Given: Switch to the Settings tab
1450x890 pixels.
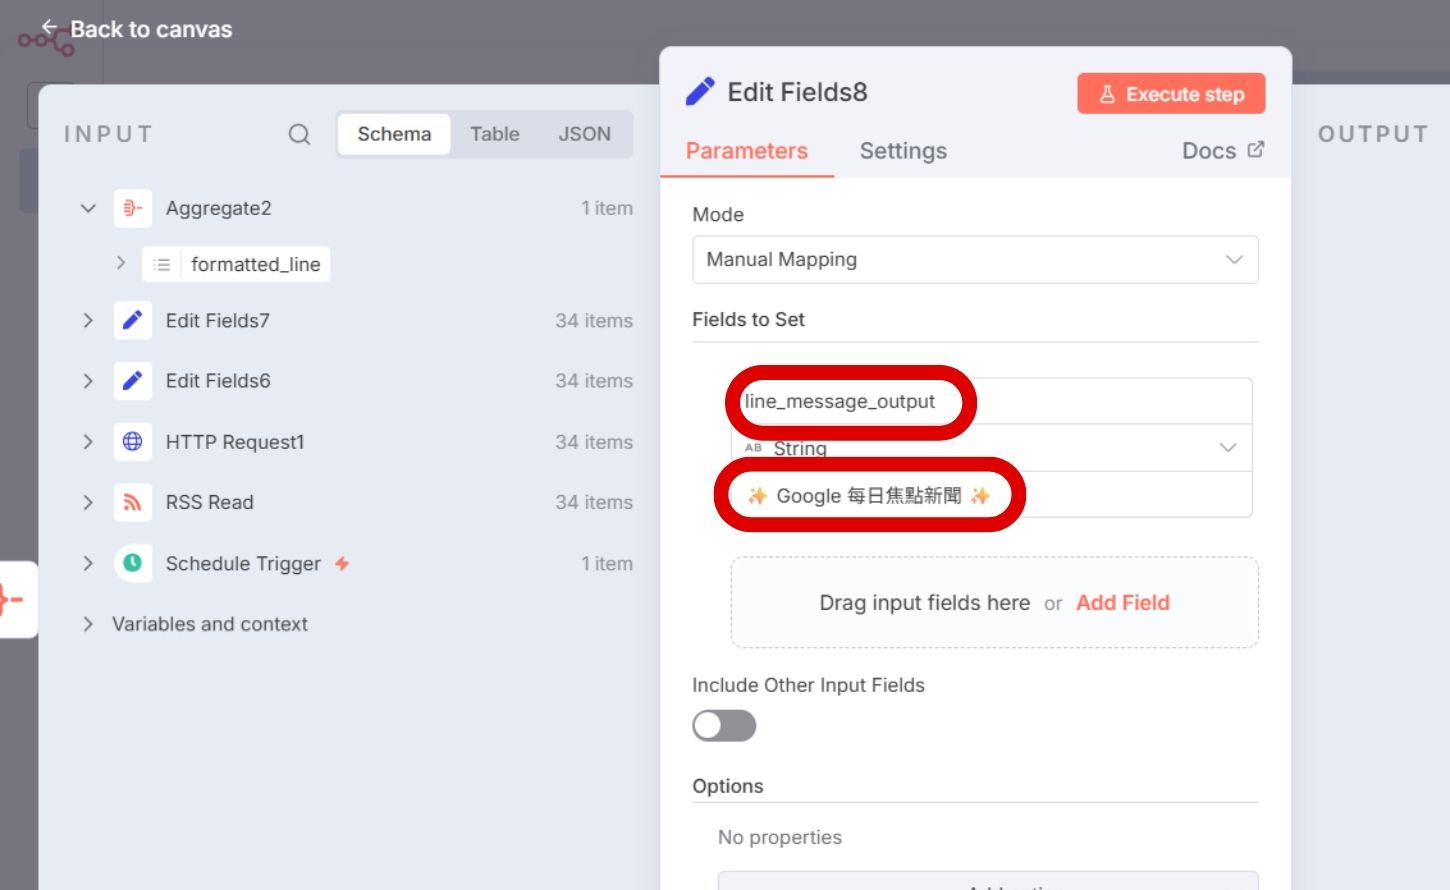Looking at the screenshot, I should (902, 151).
